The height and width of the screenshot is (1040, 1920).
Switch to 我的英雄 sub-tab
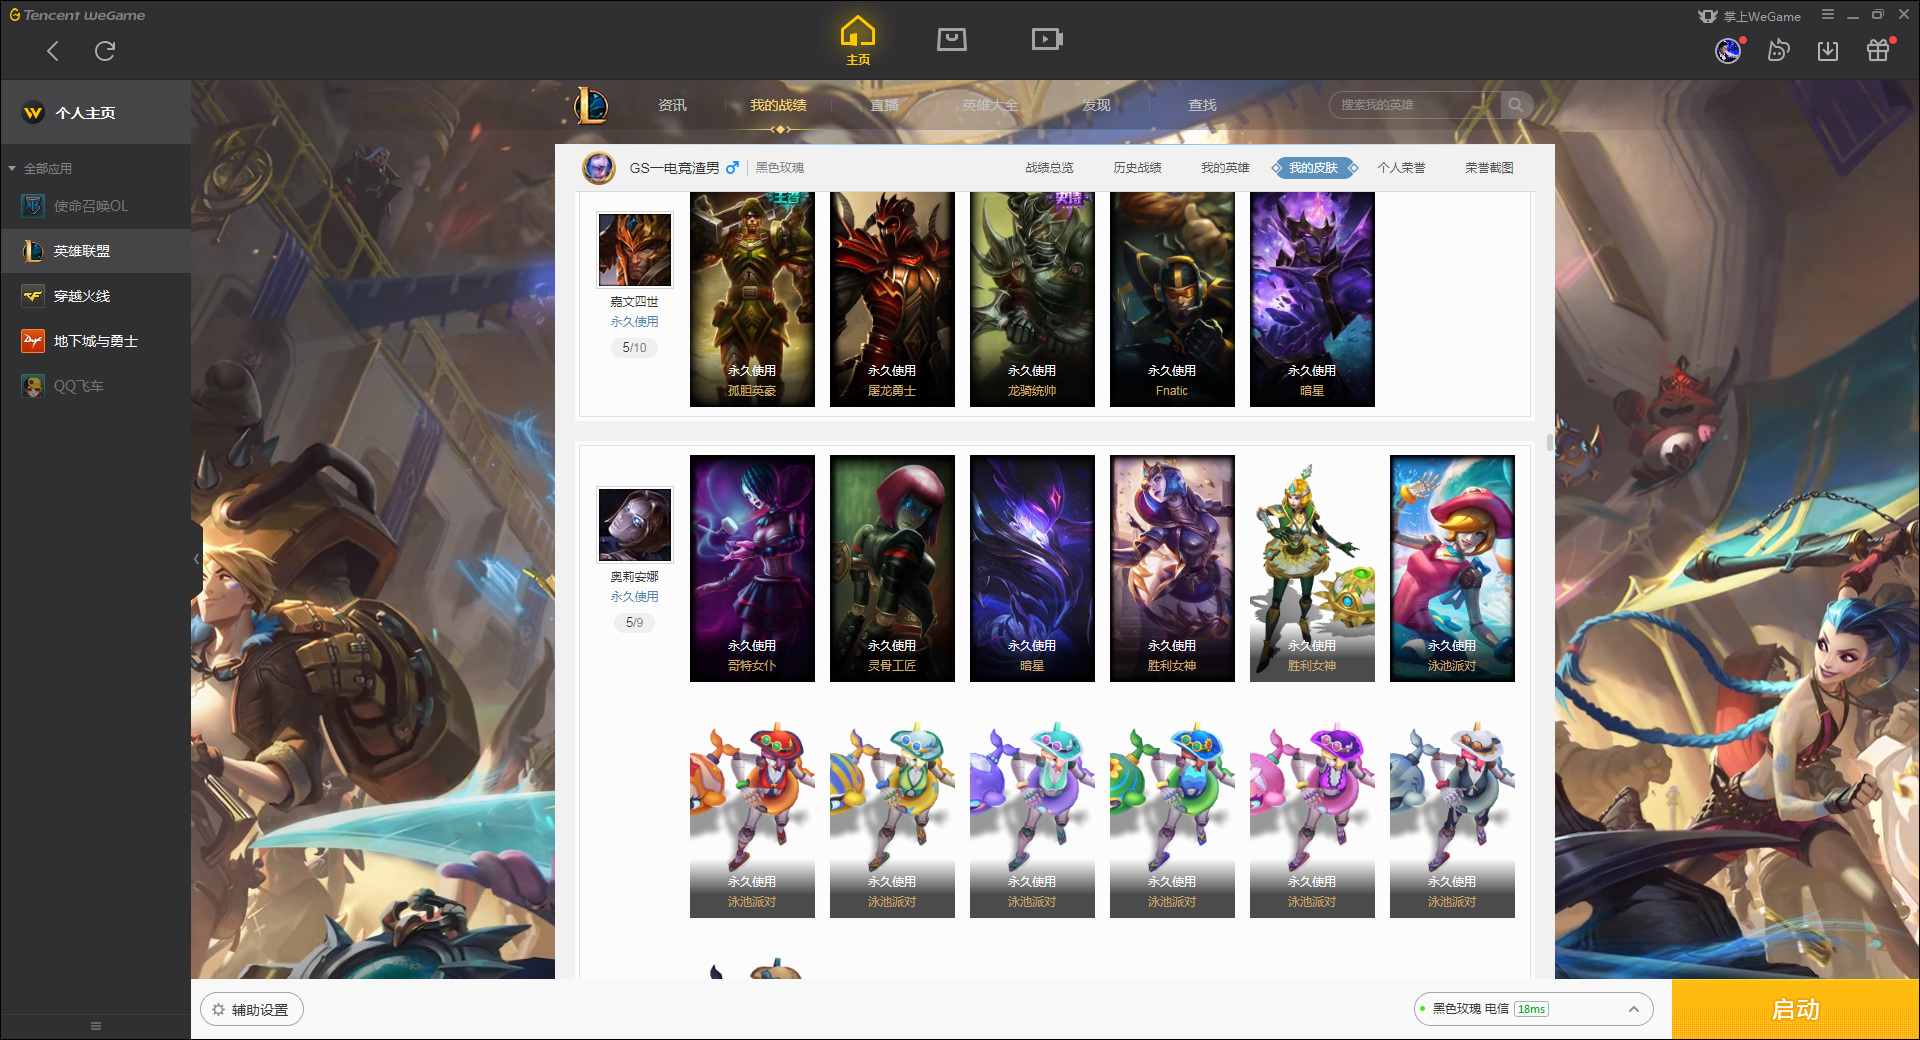pyautogui.click(x=1225, y=168)
